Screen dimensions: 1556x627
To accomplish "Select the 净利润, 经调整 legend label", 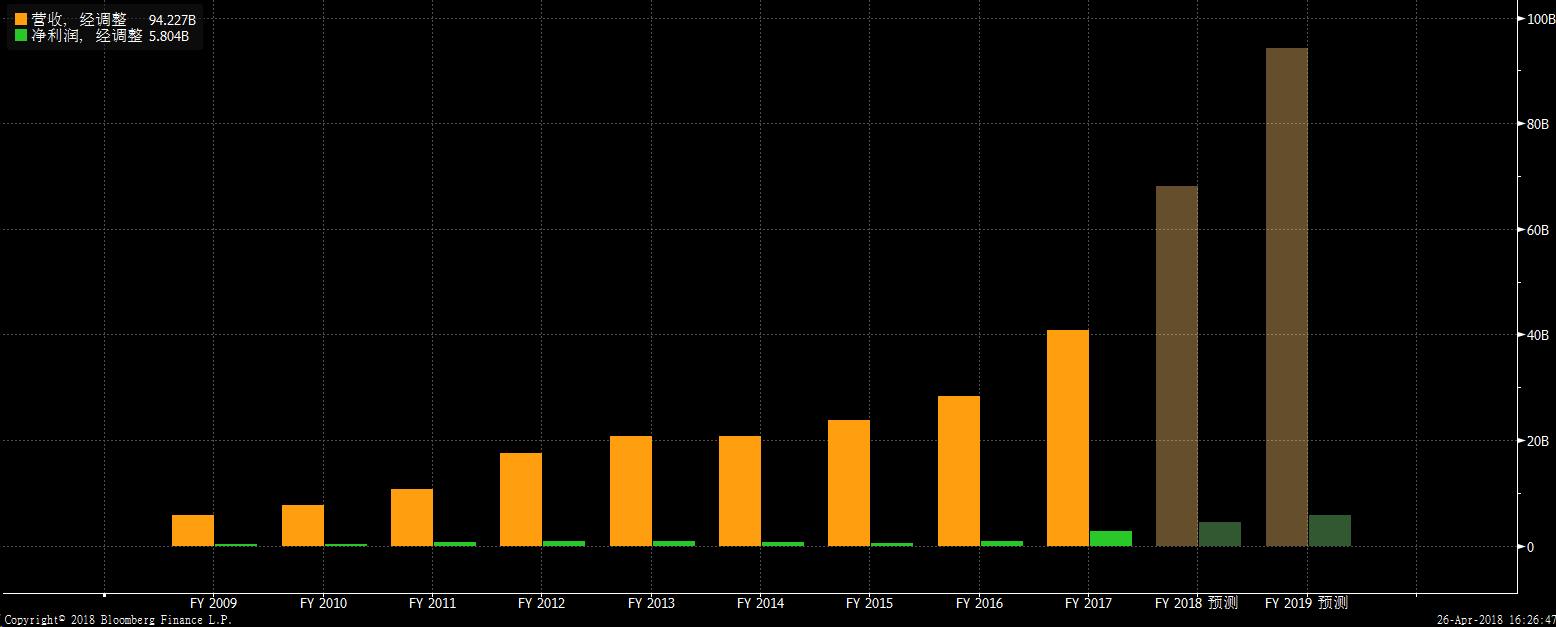I will pos(87,35).
